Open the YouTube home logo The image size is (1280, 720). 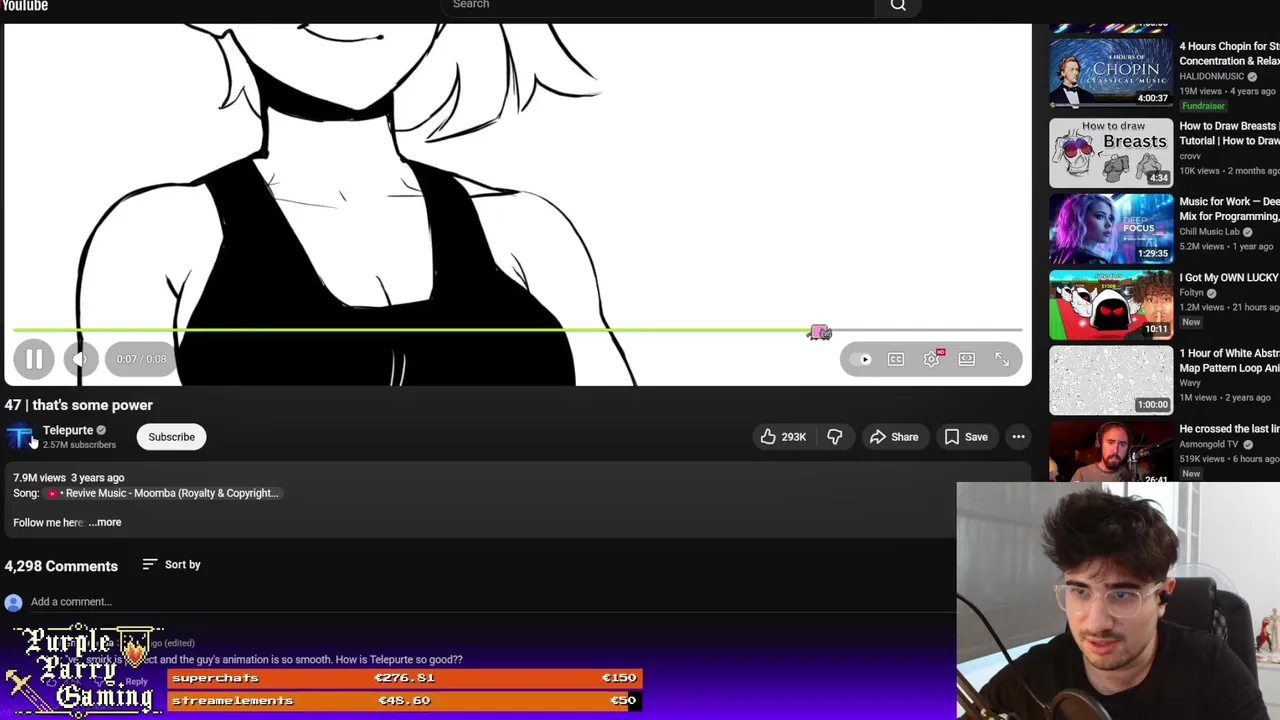coord(25,6)
